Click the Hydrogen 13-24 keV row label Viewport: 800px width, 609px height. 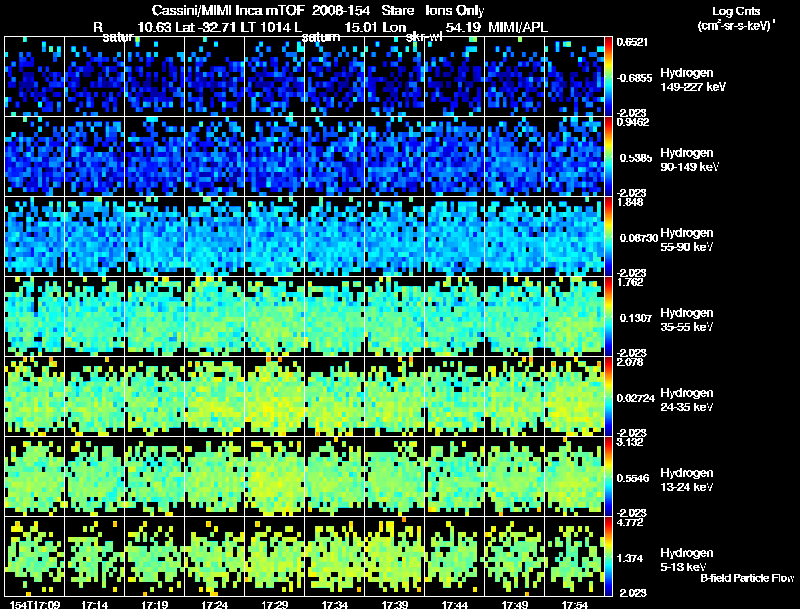[x=687, y=480]
